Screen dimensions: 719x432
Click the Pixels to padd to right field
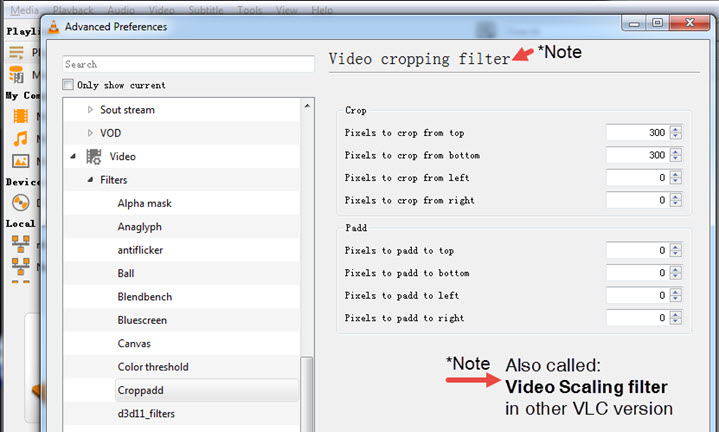[636, 317]
